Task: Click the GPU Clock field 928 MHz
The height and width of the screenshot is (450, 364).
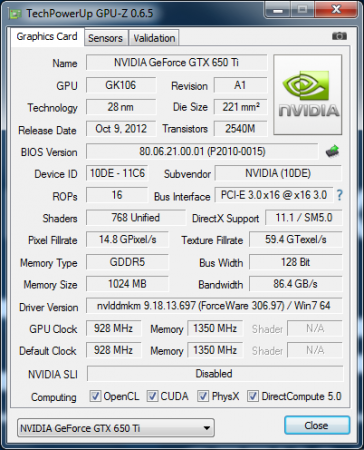Action: 113,328
